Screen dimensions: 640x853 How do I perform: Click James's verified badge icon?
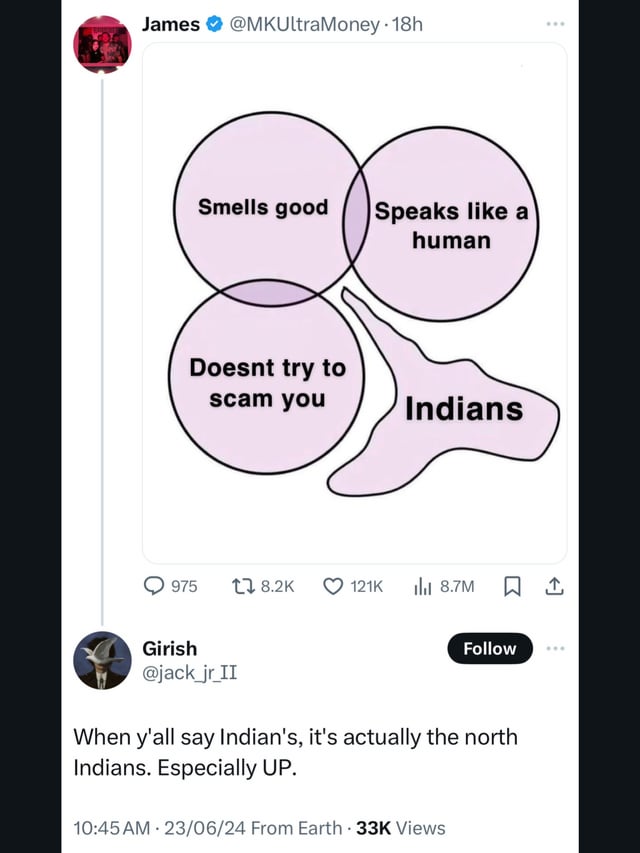(x=214, y=25)
